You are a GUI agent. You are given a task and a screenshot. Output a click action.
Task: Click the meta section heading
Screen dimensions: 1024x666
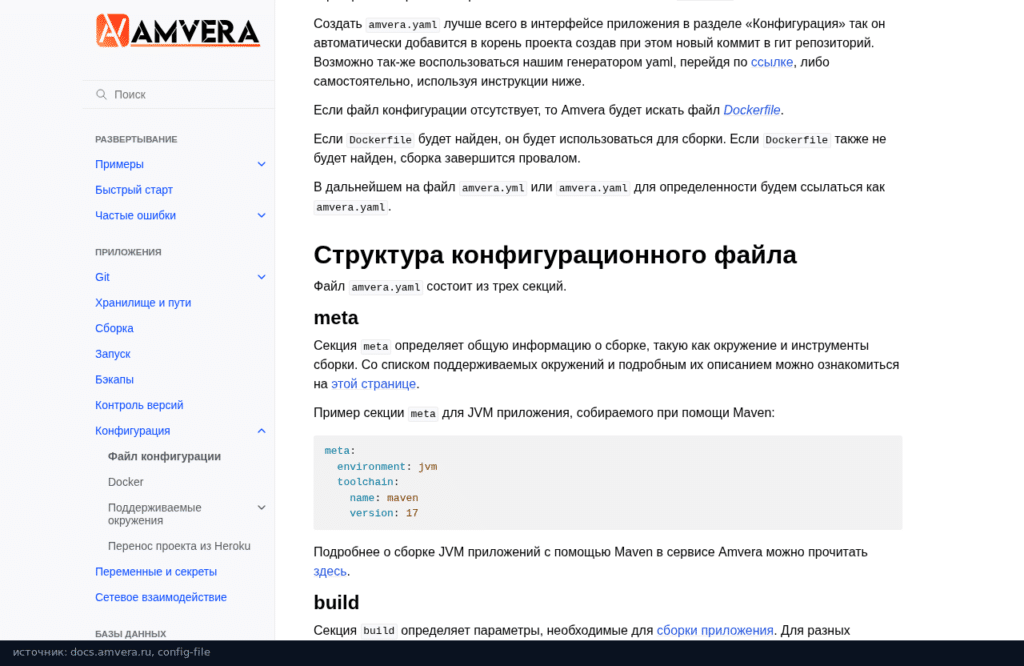point(336,317)
